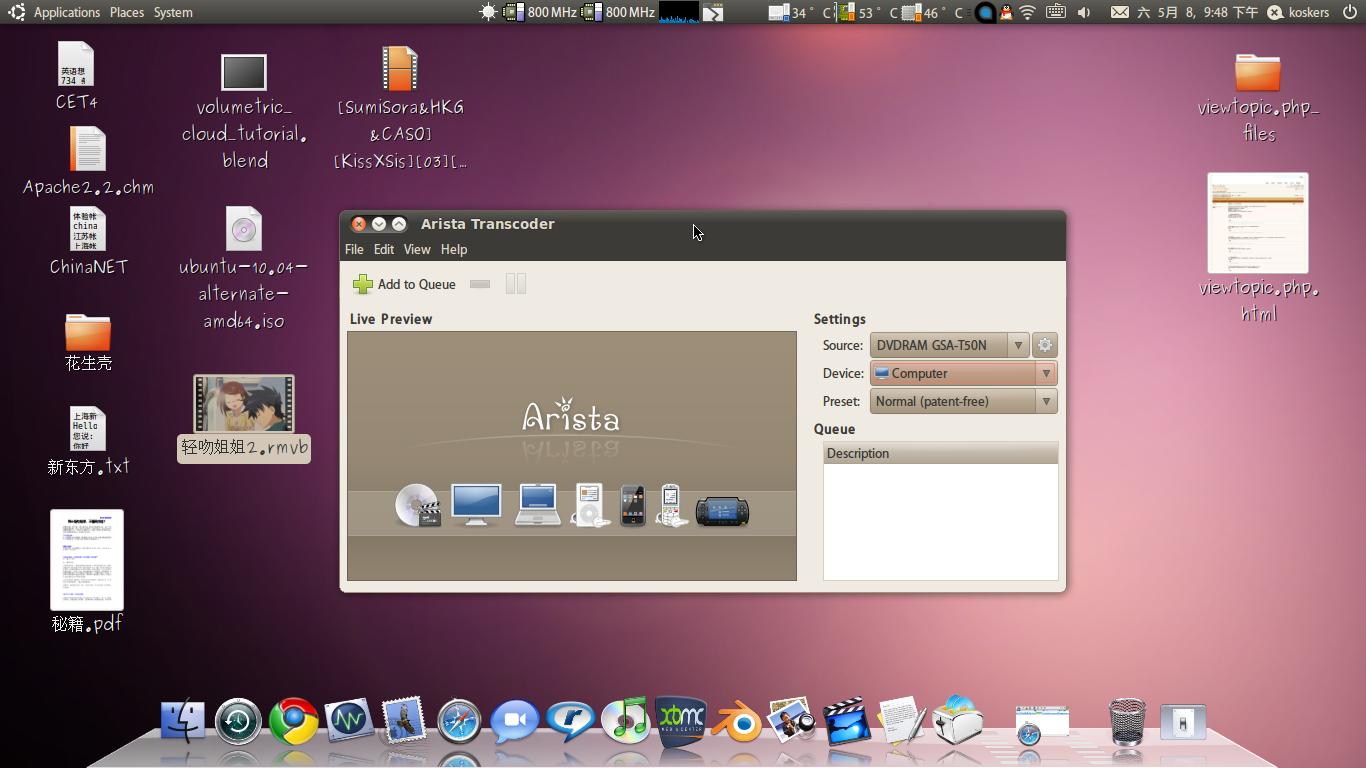Open the waveform monitor icon in dock
Screen dimensions: 1366x768
[x=348, y=720]
